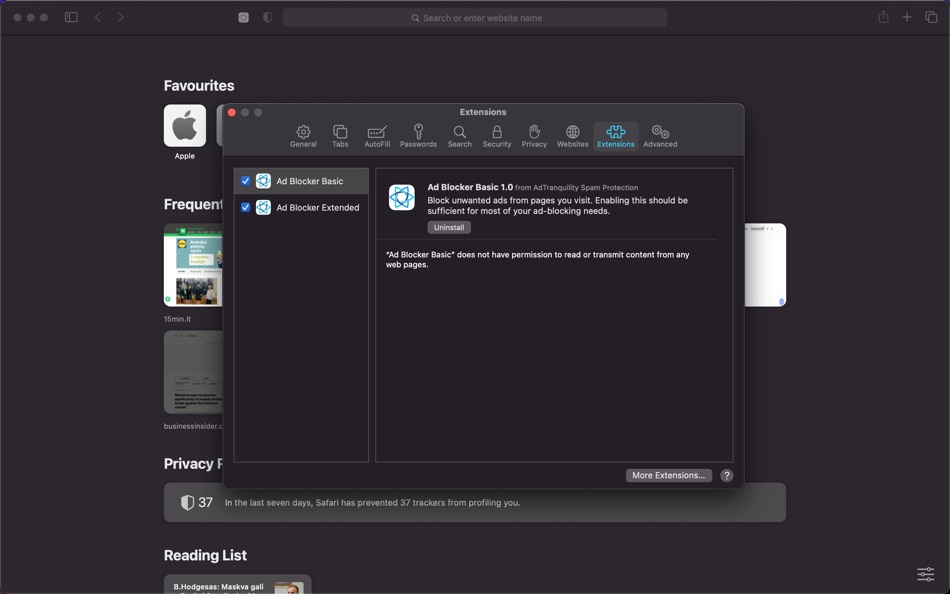Open the Apple favourite tile
This screenshot has width=950, height=594.
click(x=185, y=126)
